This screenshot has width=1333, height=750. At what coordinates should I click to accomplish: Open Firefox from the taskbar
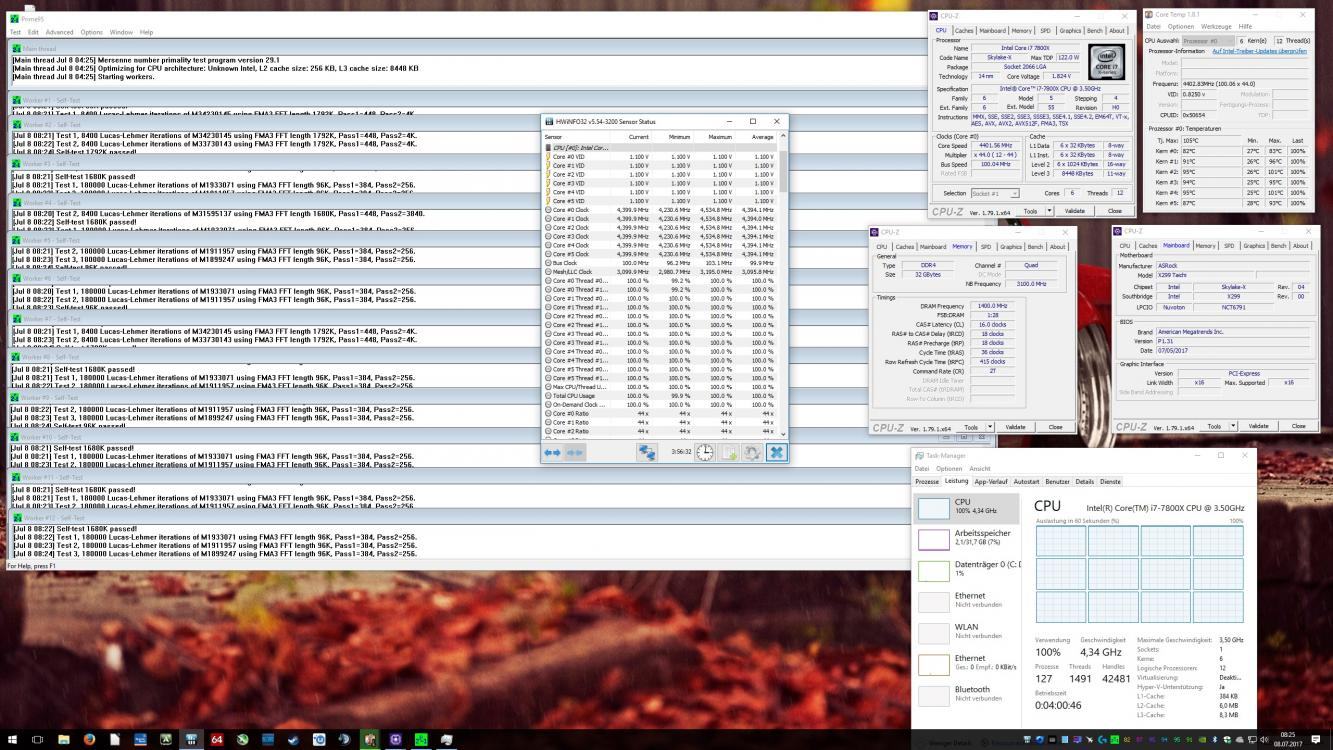[89, 740]
